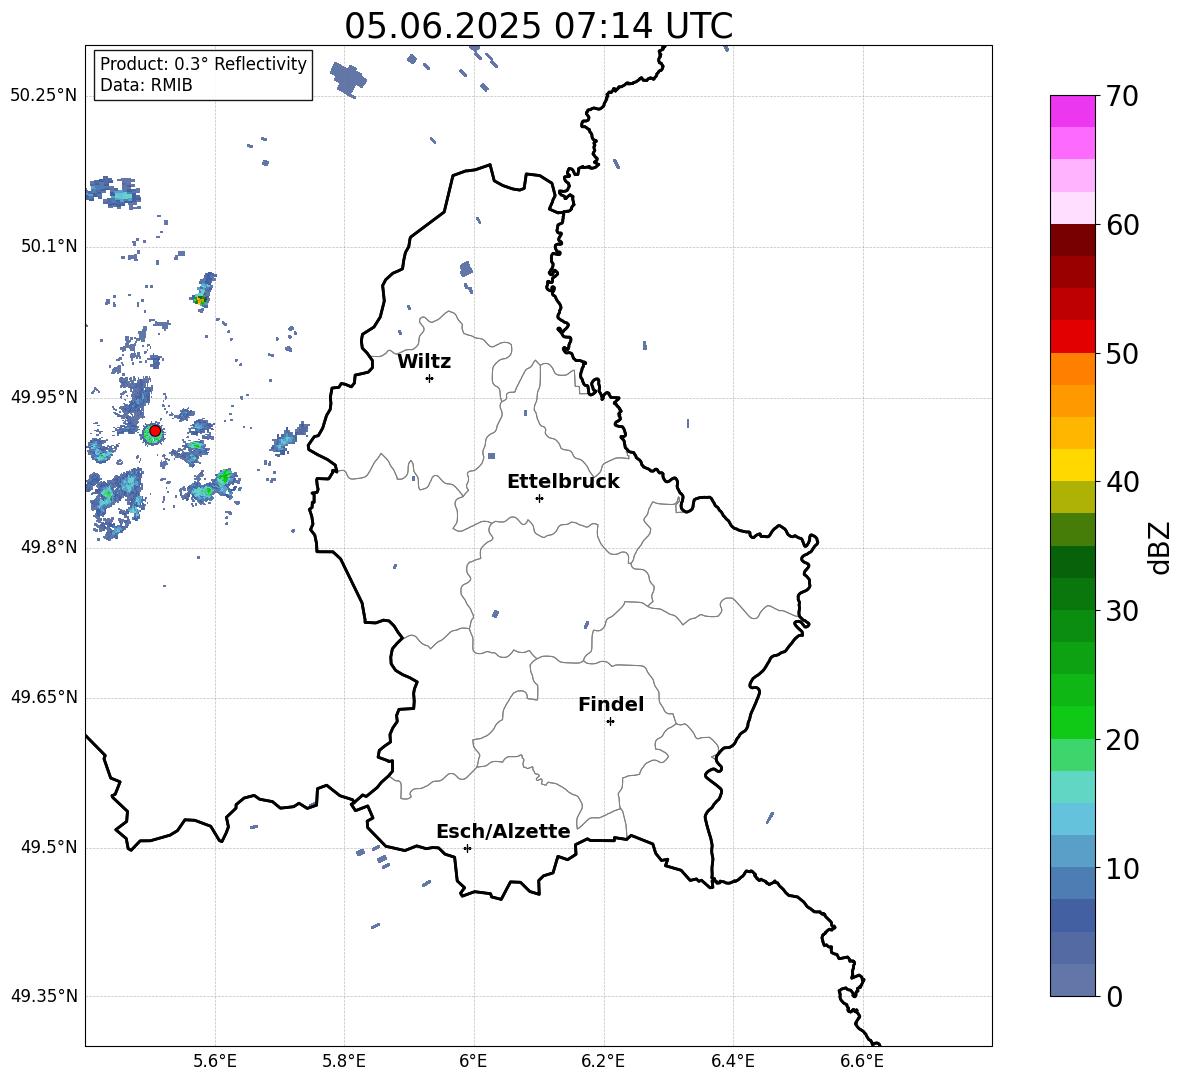Viewport: 1184px width, 1081px height.
Task: Click the 0 tick on colorbar
Action: (1114, 996)
